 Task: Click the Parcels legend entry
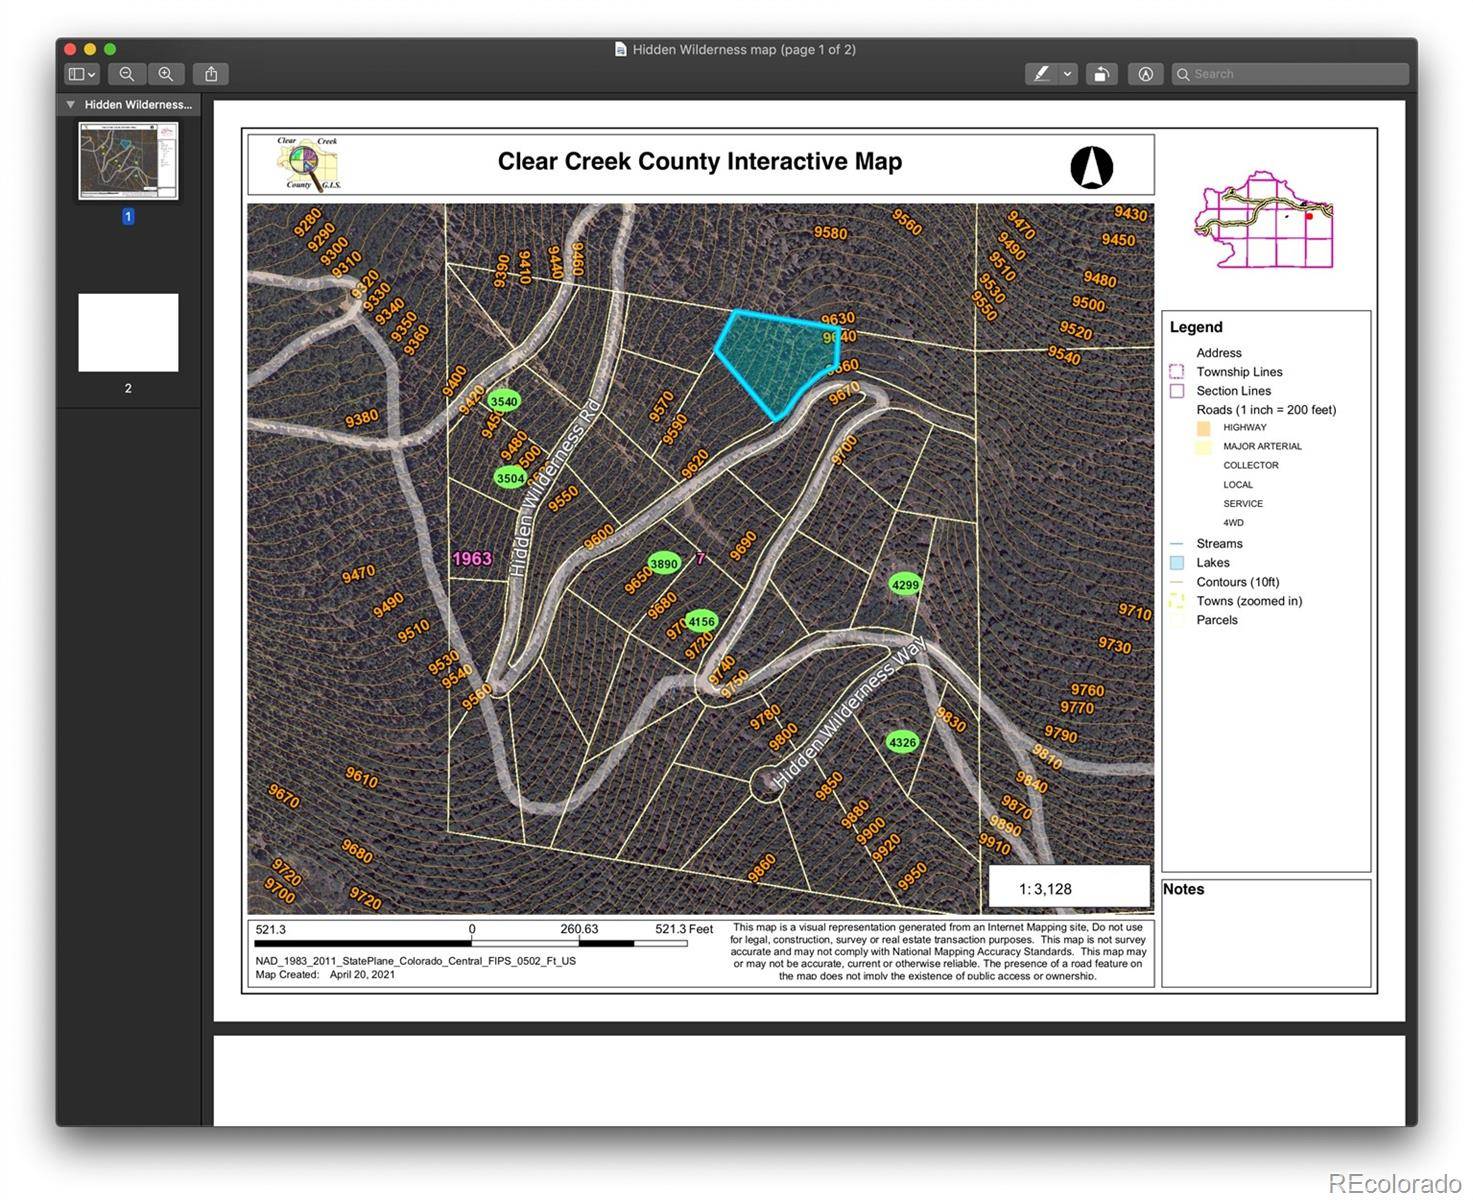click(1217, 620)
